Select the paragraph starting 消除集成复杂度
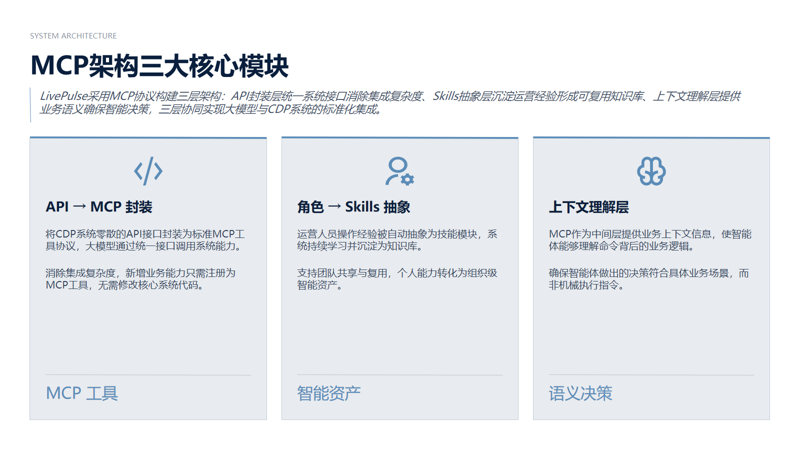 point(140,279)
